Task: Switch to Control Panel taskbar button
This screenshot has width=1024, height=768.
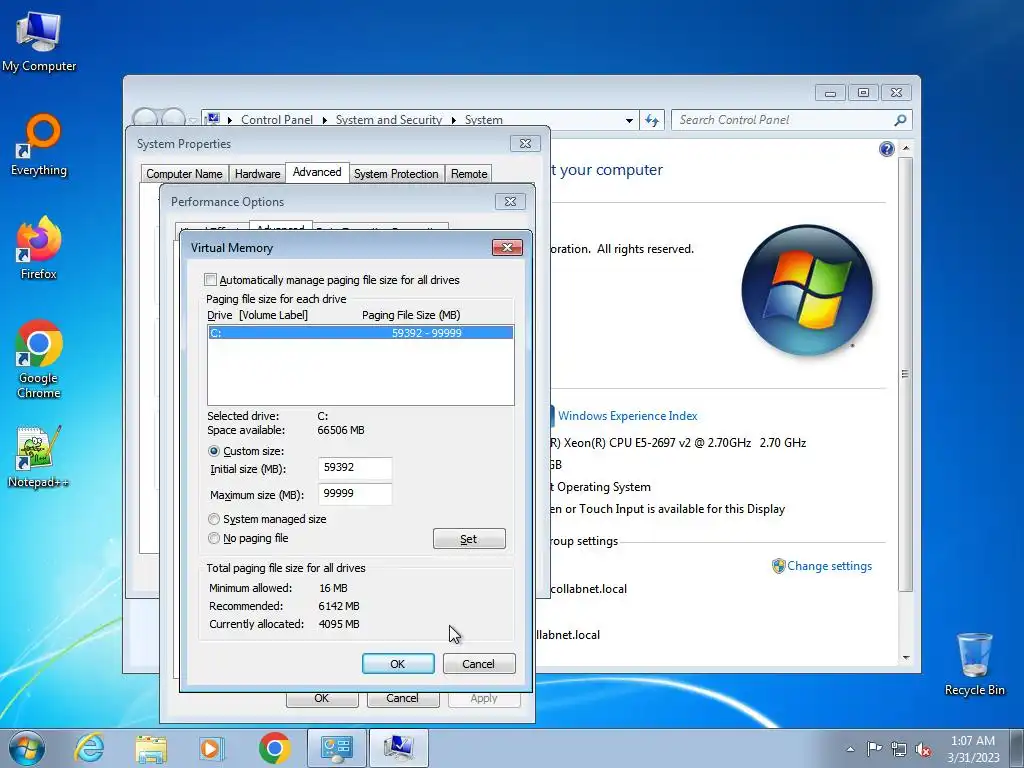Action: coord(336,748)
